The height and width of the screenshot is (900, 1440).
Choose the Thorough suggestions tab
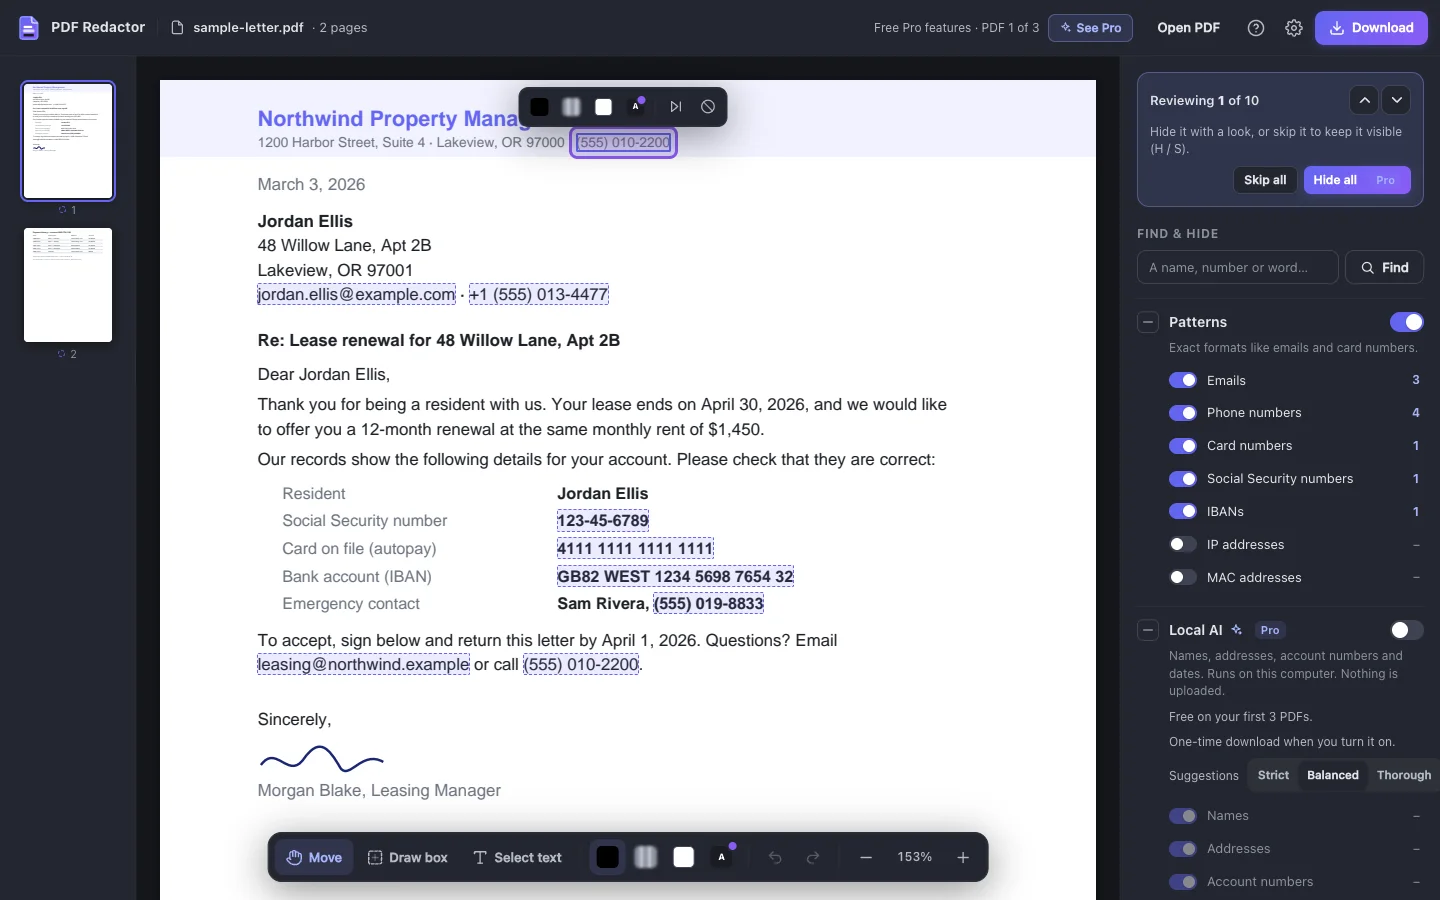pos(1403,775)
